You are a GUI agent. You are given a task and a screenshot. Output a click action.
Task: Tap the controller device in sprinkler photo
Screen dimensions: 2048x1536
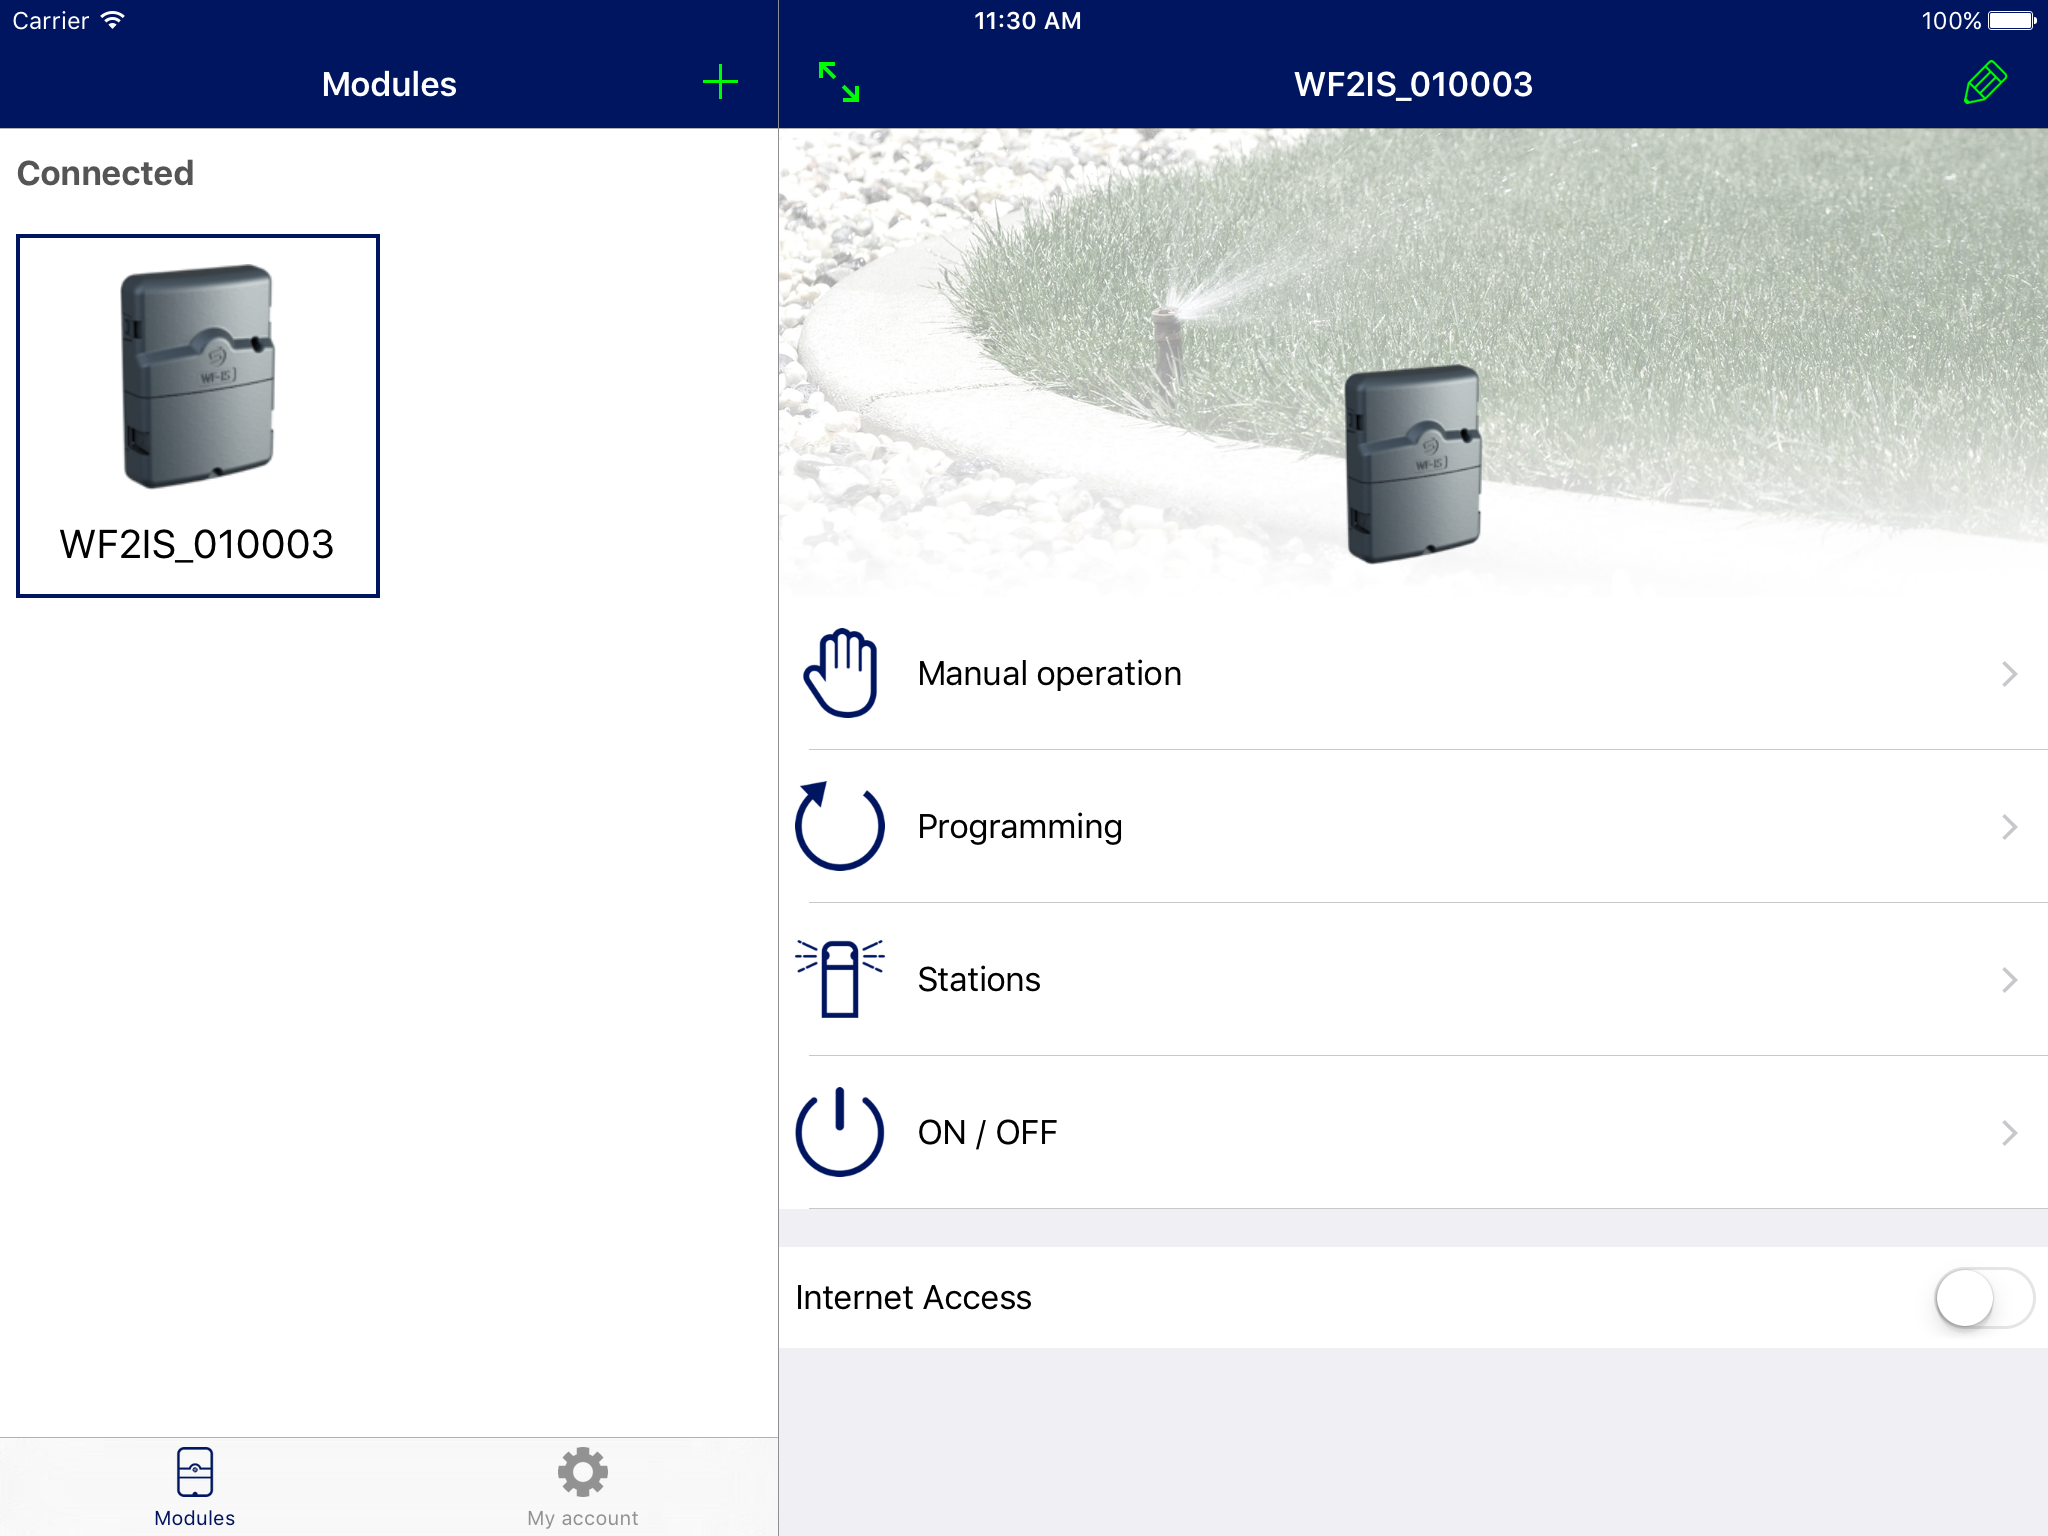[x=1412, y=464]
